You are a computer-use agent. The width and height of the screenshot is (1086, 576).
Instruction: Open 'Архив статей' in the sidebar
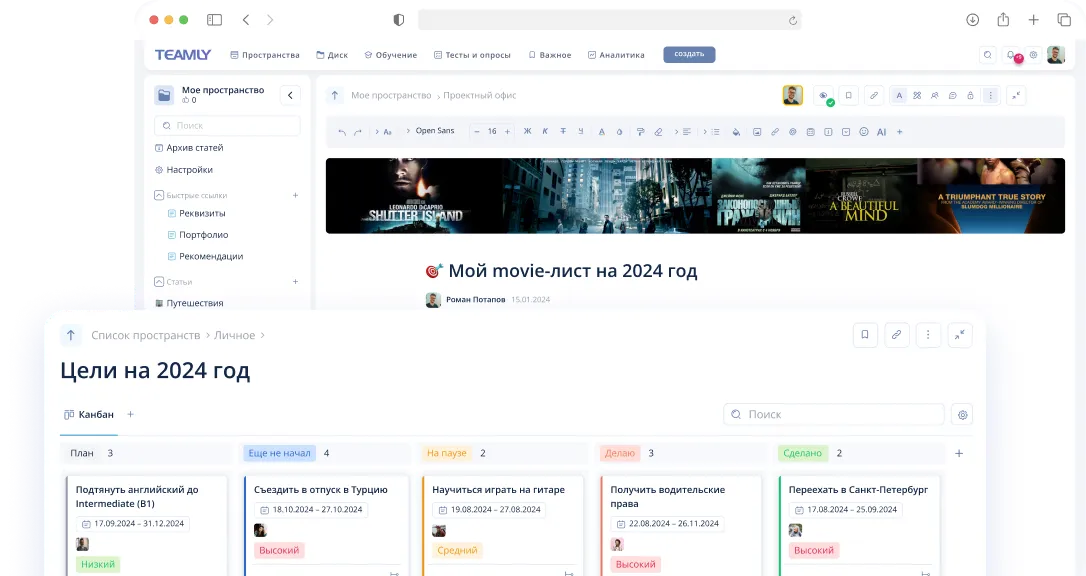194,148
